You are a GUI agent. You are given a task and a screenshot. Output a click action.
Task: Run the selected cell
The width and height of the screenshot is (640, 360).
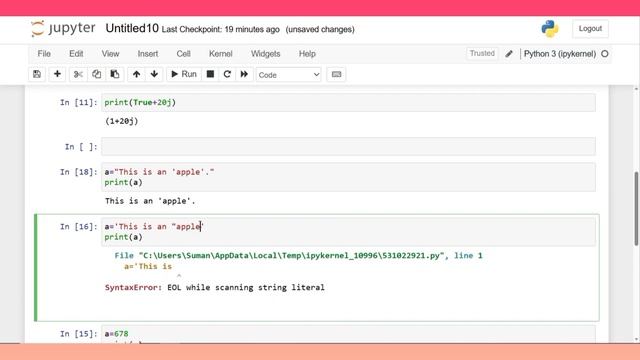click(x=184, y=74)
